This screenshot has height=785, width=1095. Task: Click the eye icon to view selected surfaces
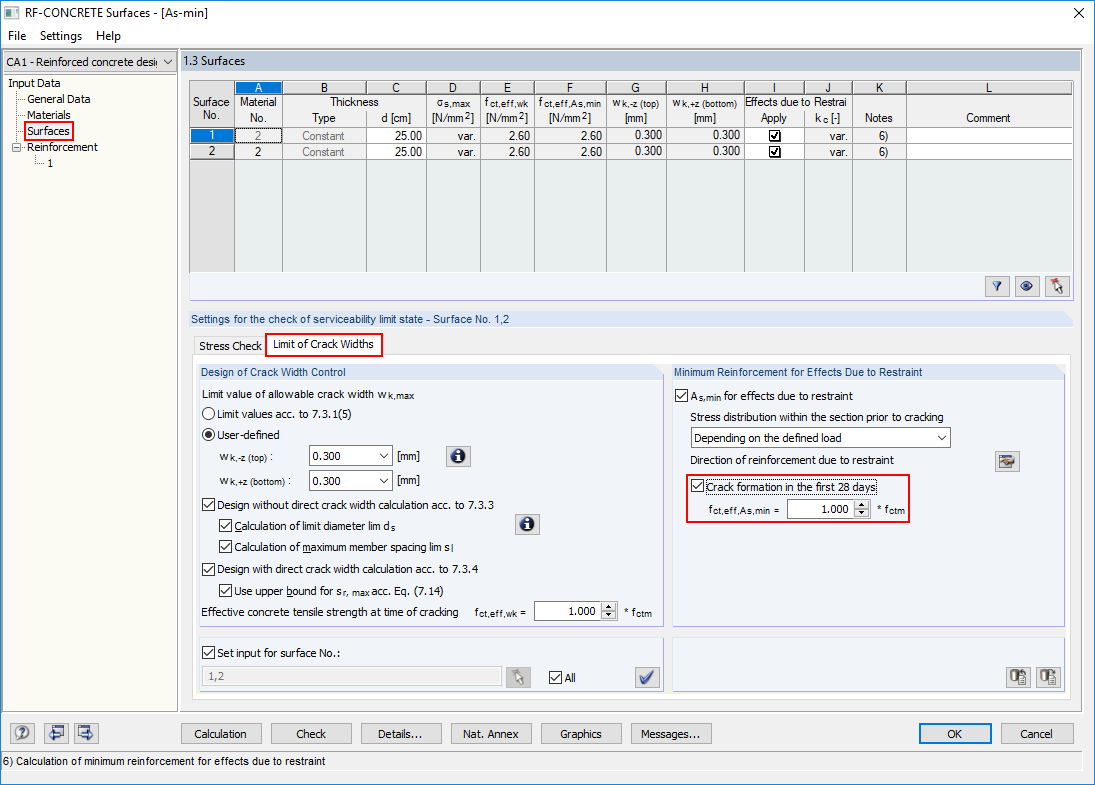pyautogui.click(x=1026, y=286)
